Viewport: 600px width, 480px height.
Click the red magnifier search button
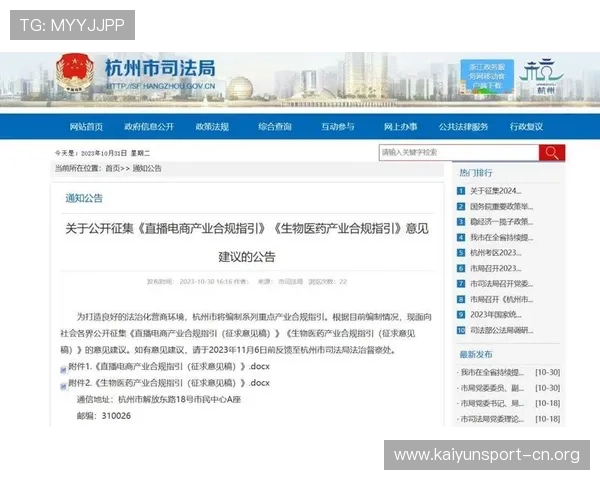551,153
